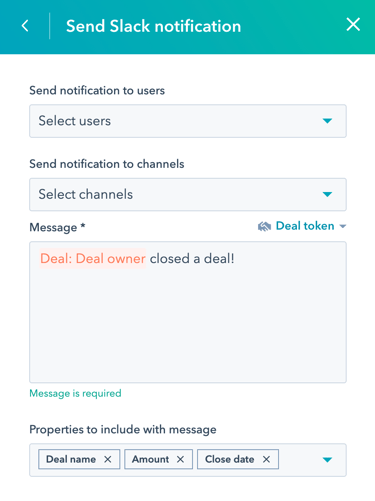Open the Select channels dropdown
This screenshot has width=375, height=501.
(188, 194)
